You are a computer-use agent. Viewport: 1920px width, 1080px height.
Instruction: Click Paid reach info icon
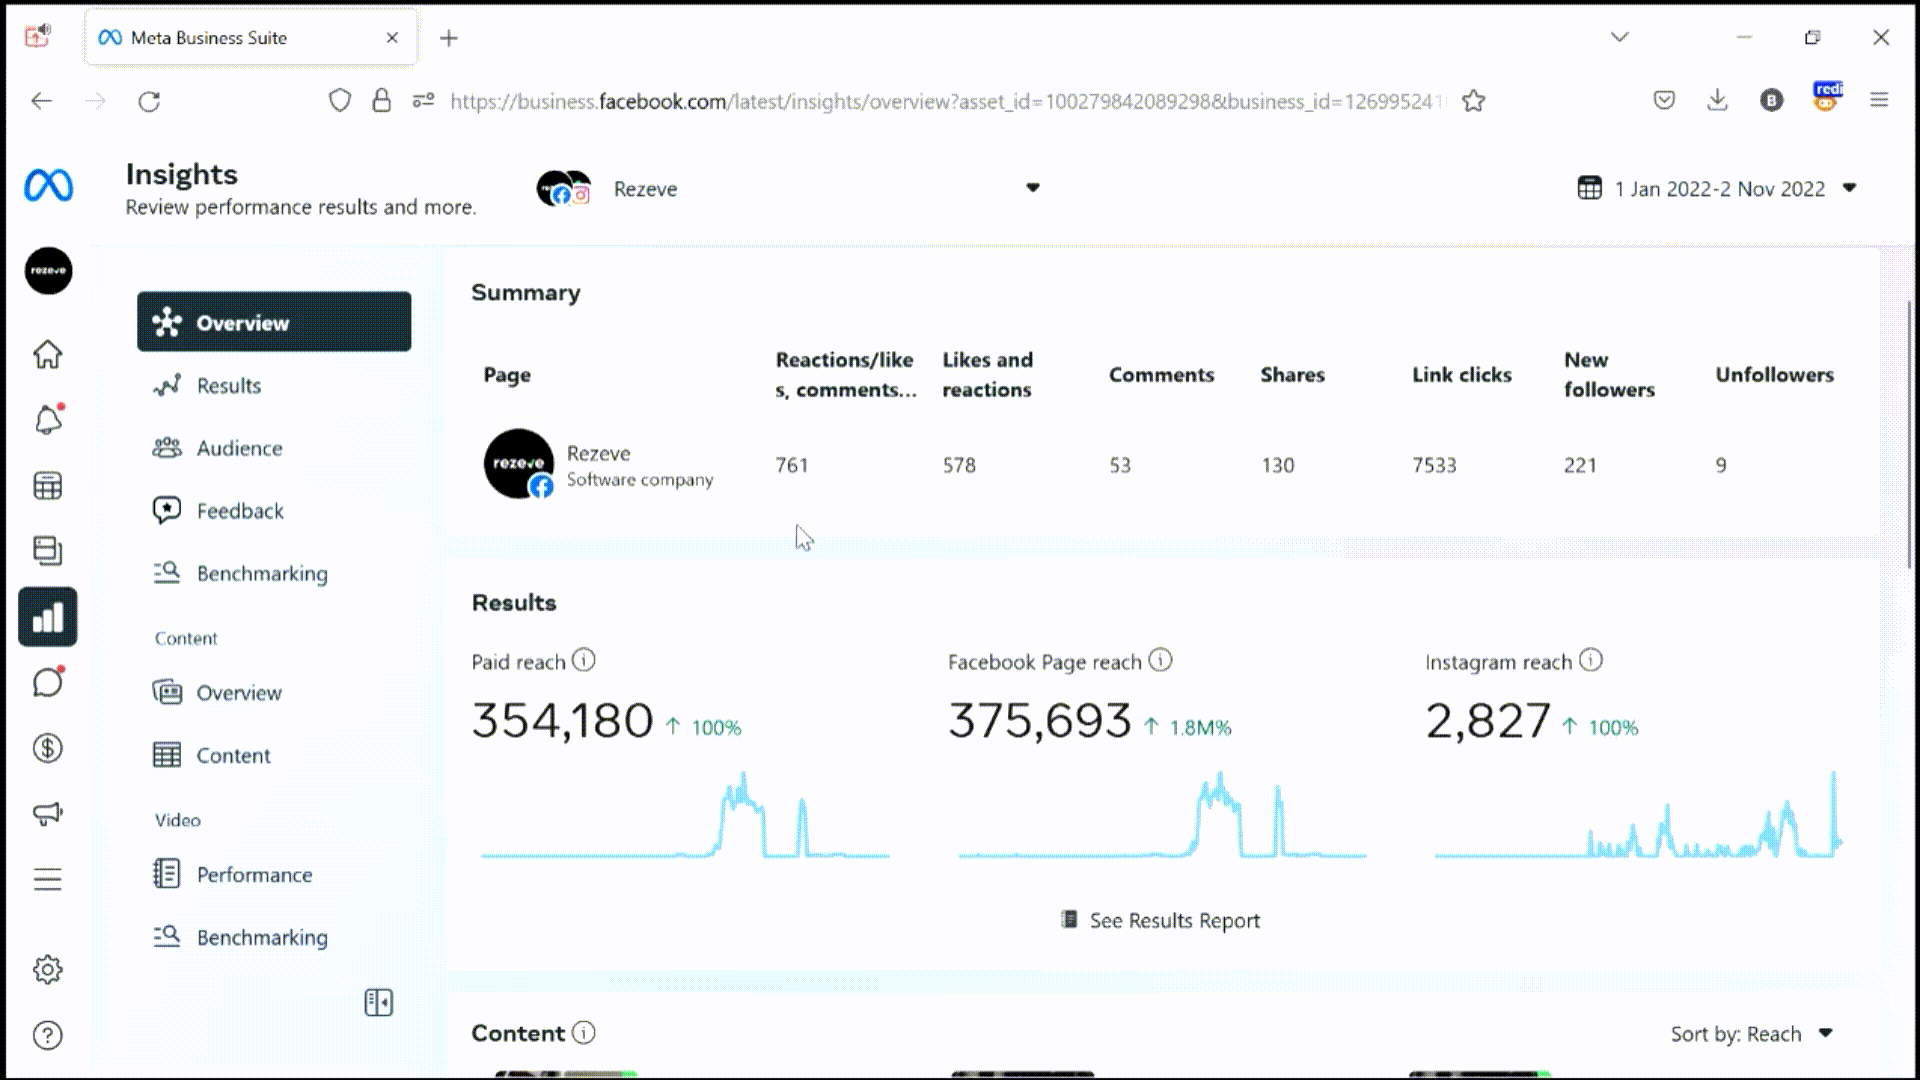tap(584, 660)
